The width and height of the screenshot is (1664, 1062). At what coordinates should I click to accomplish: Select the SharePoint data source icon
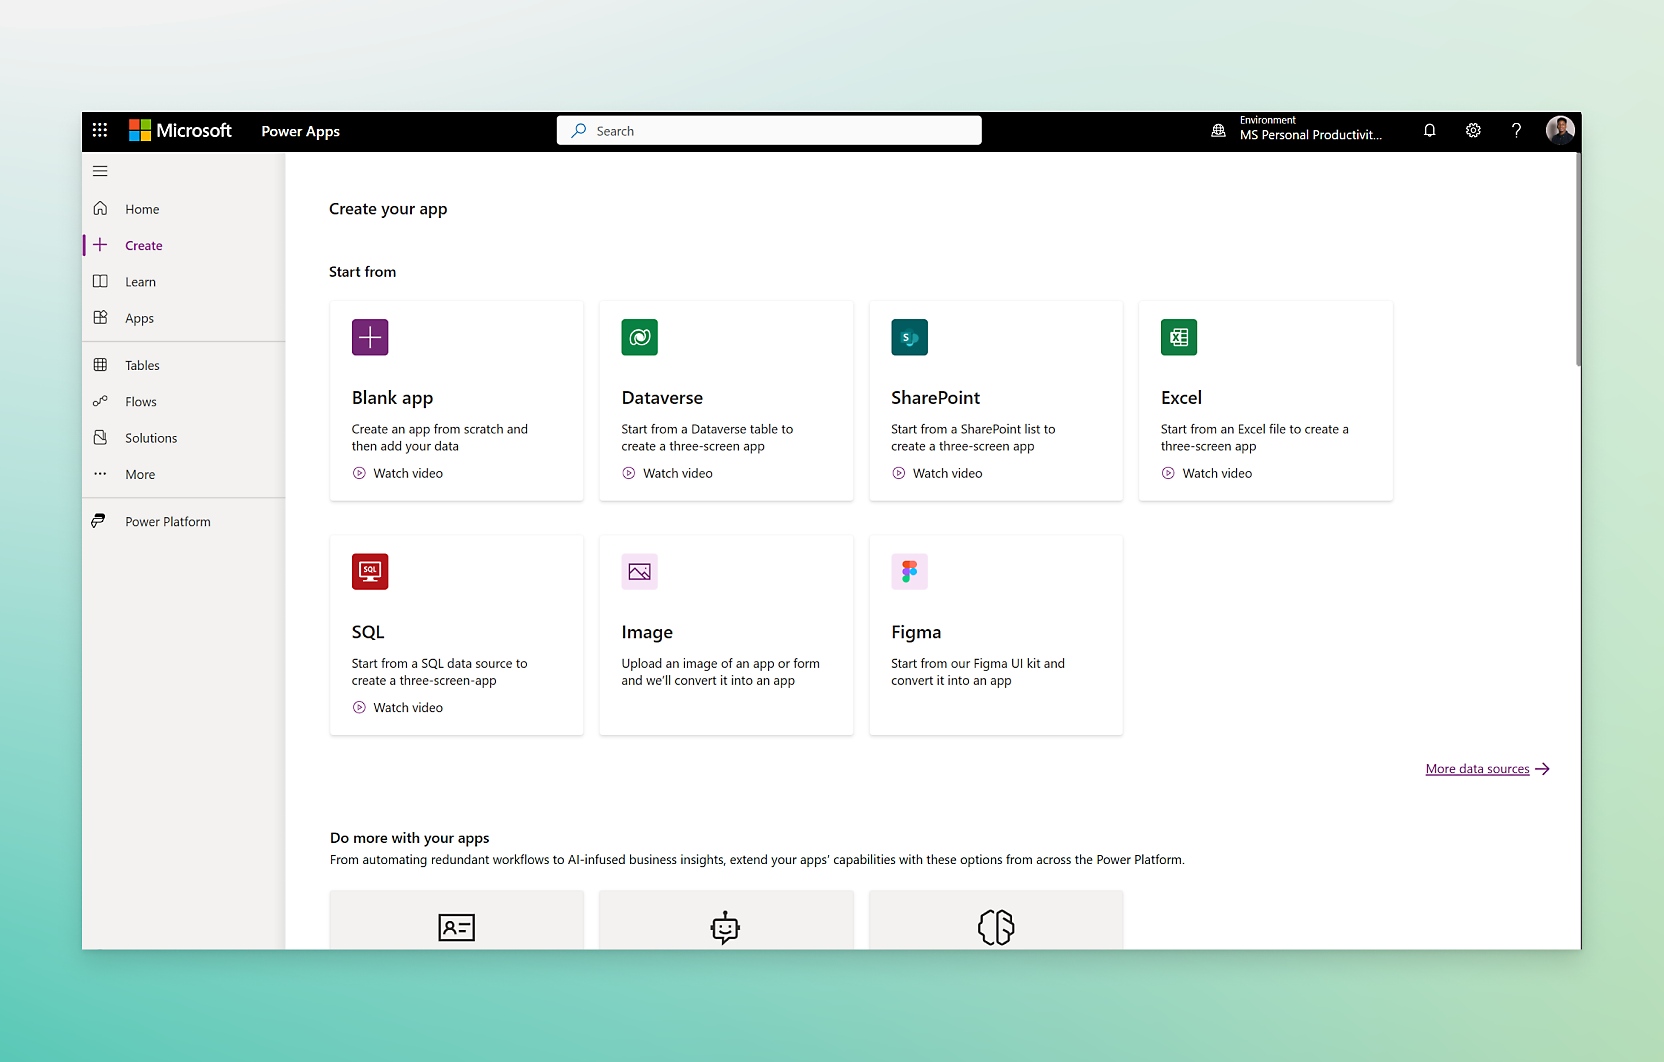[908, 337]
